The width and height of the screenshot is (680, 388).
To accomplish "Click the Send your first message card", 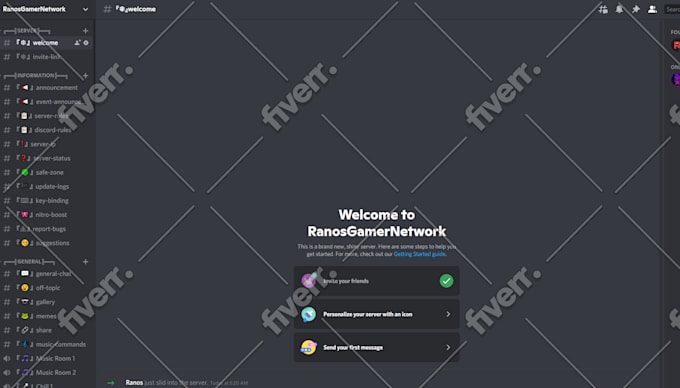I will pos(376,347).
